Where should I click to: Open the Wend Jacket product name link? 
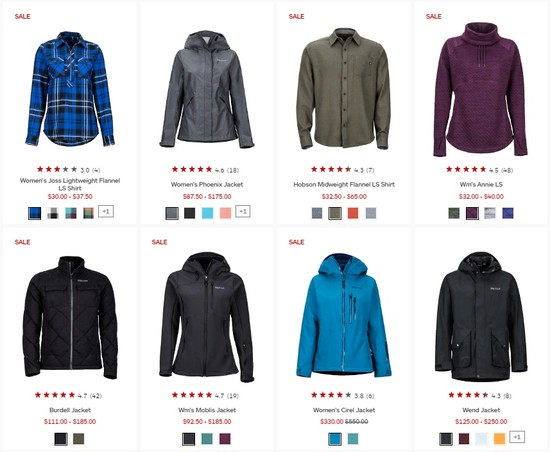click(x=481, y=410)
